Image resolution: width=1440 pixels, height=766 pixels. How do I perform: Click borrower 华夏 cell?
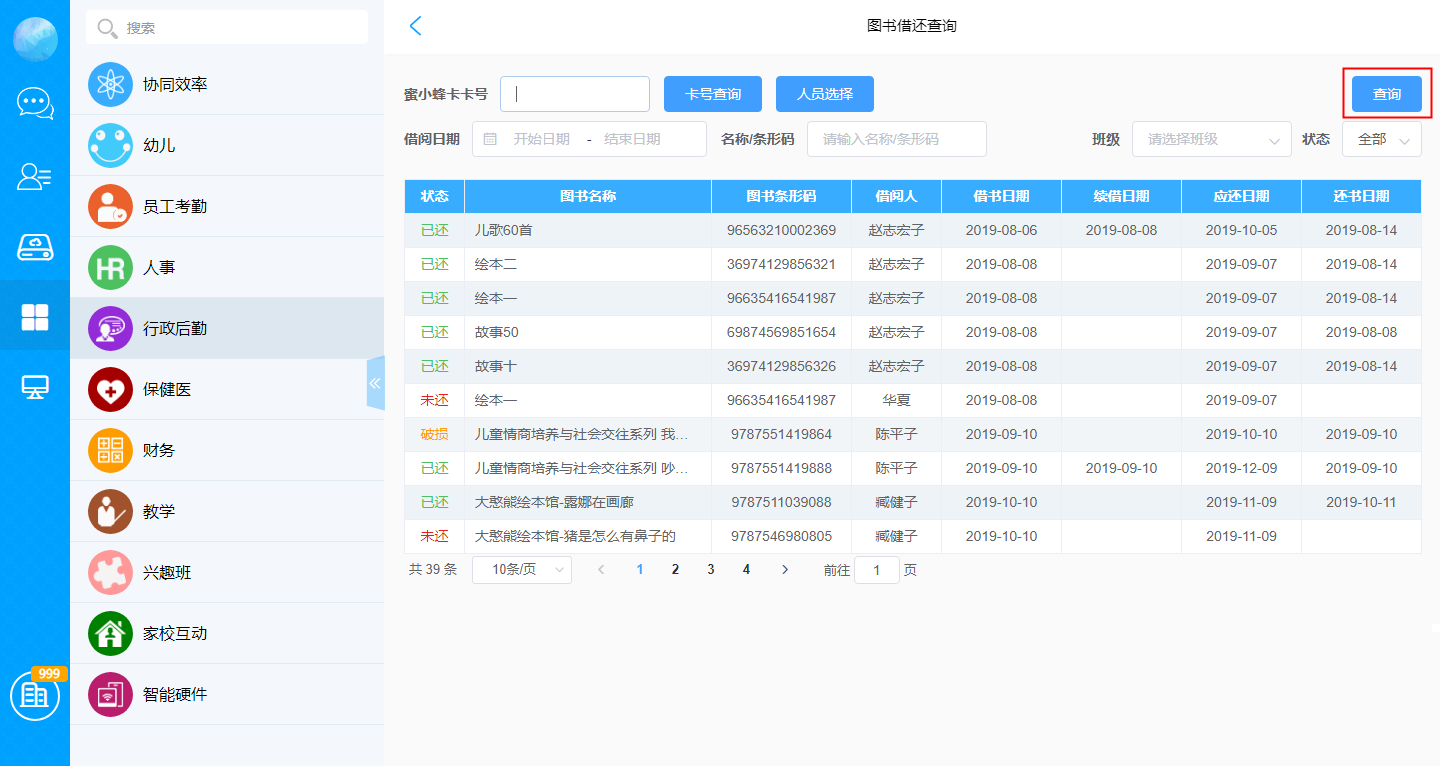click(x=896, y=401)
